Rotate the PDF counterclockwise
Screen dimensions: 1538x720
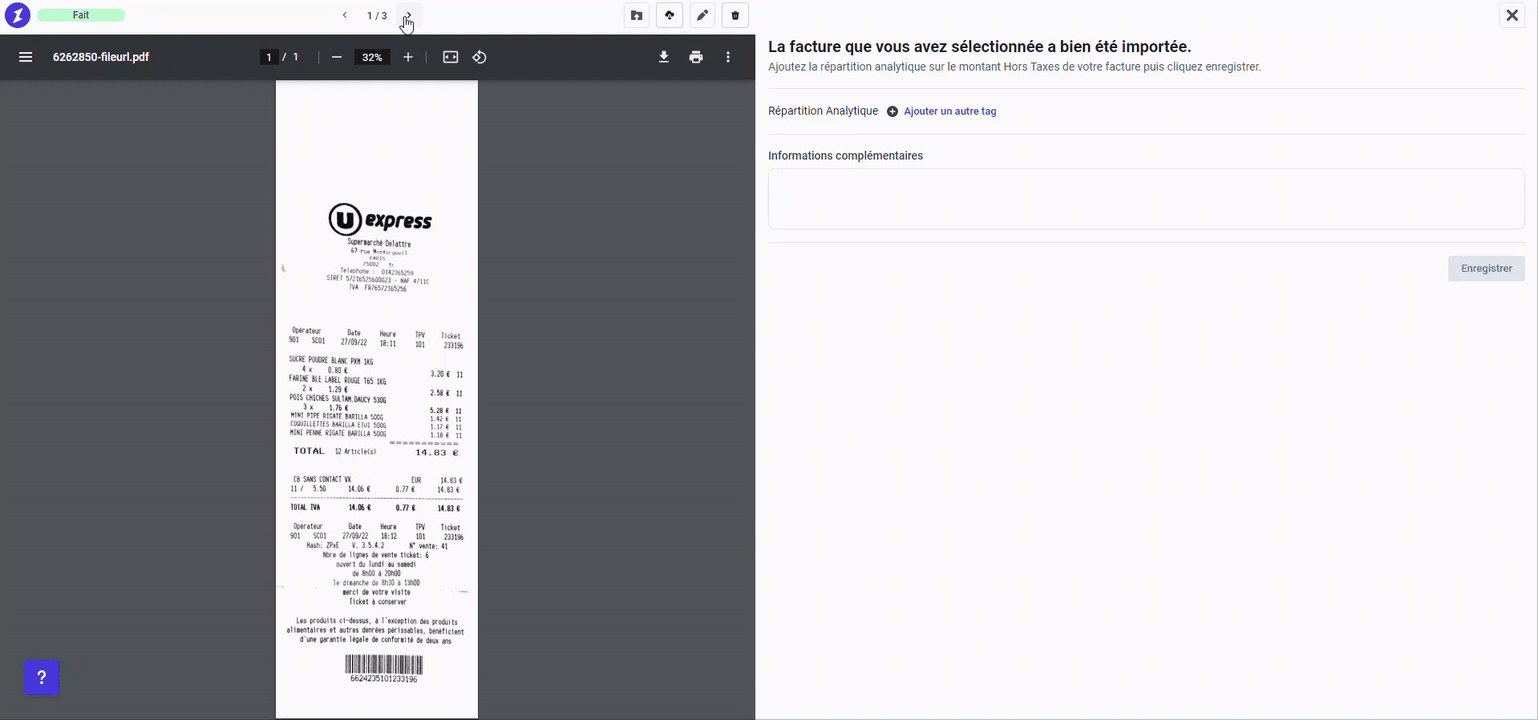click(480, 57)
